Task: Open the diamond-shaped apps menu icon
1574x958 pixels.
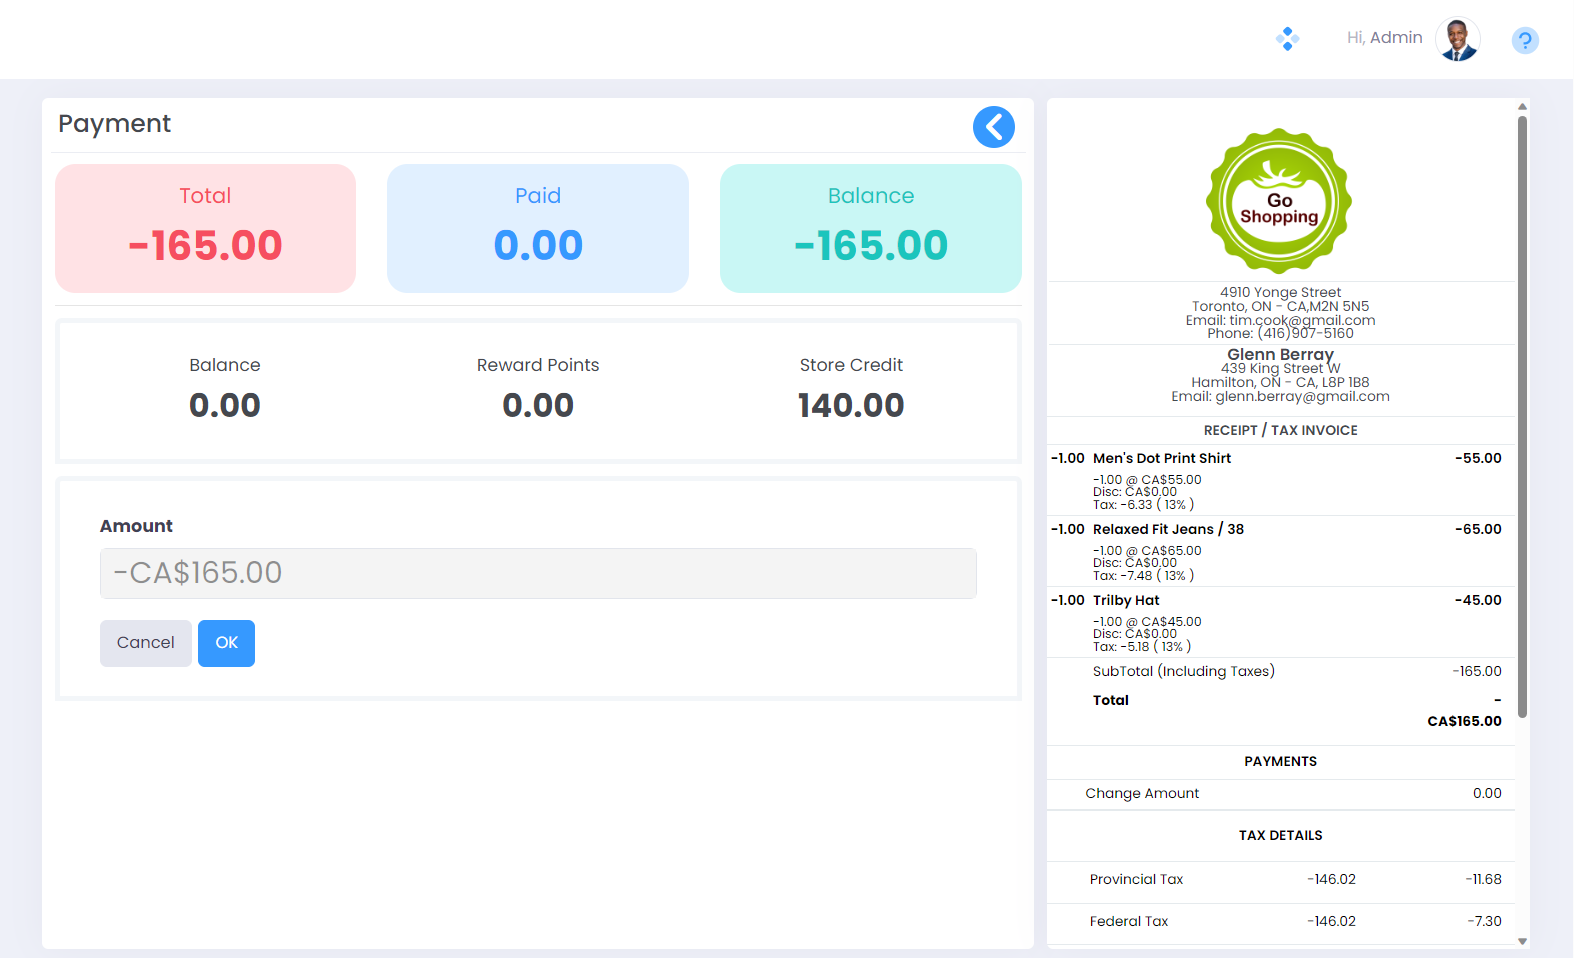Action: tap(1287, 39)
